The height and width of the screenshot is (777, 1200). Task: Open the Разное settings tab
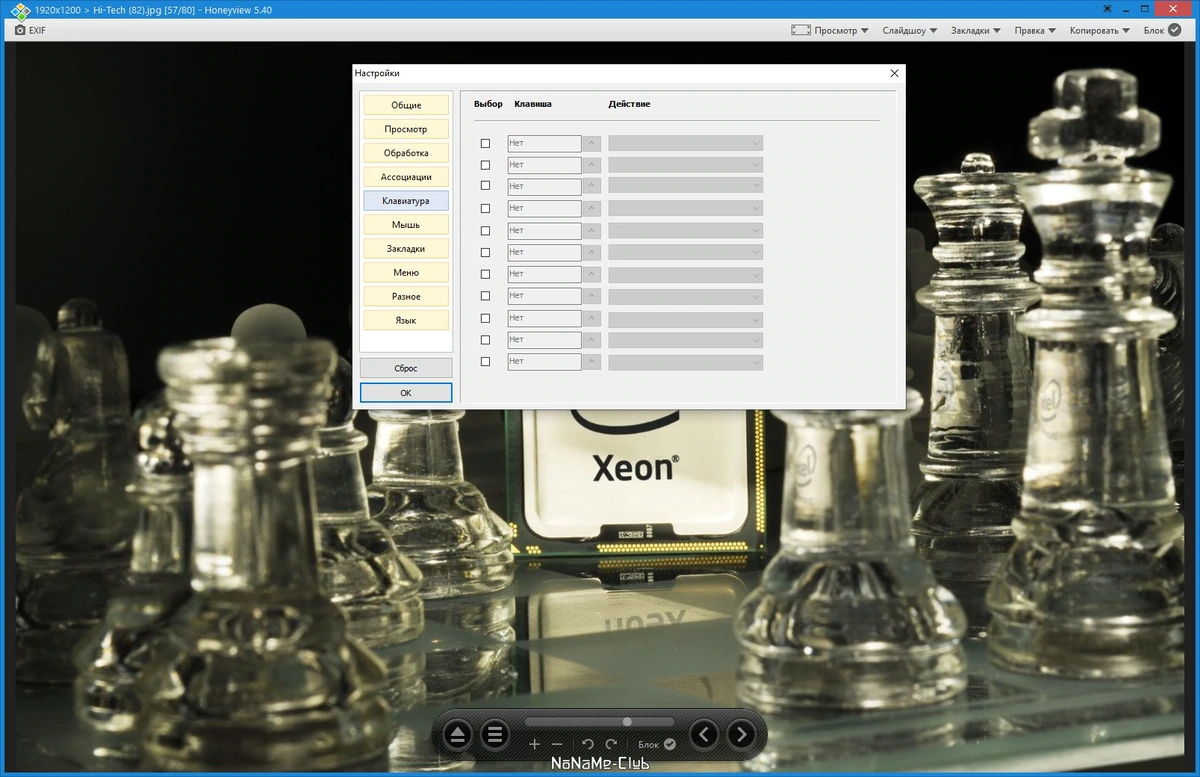(406, 296)
